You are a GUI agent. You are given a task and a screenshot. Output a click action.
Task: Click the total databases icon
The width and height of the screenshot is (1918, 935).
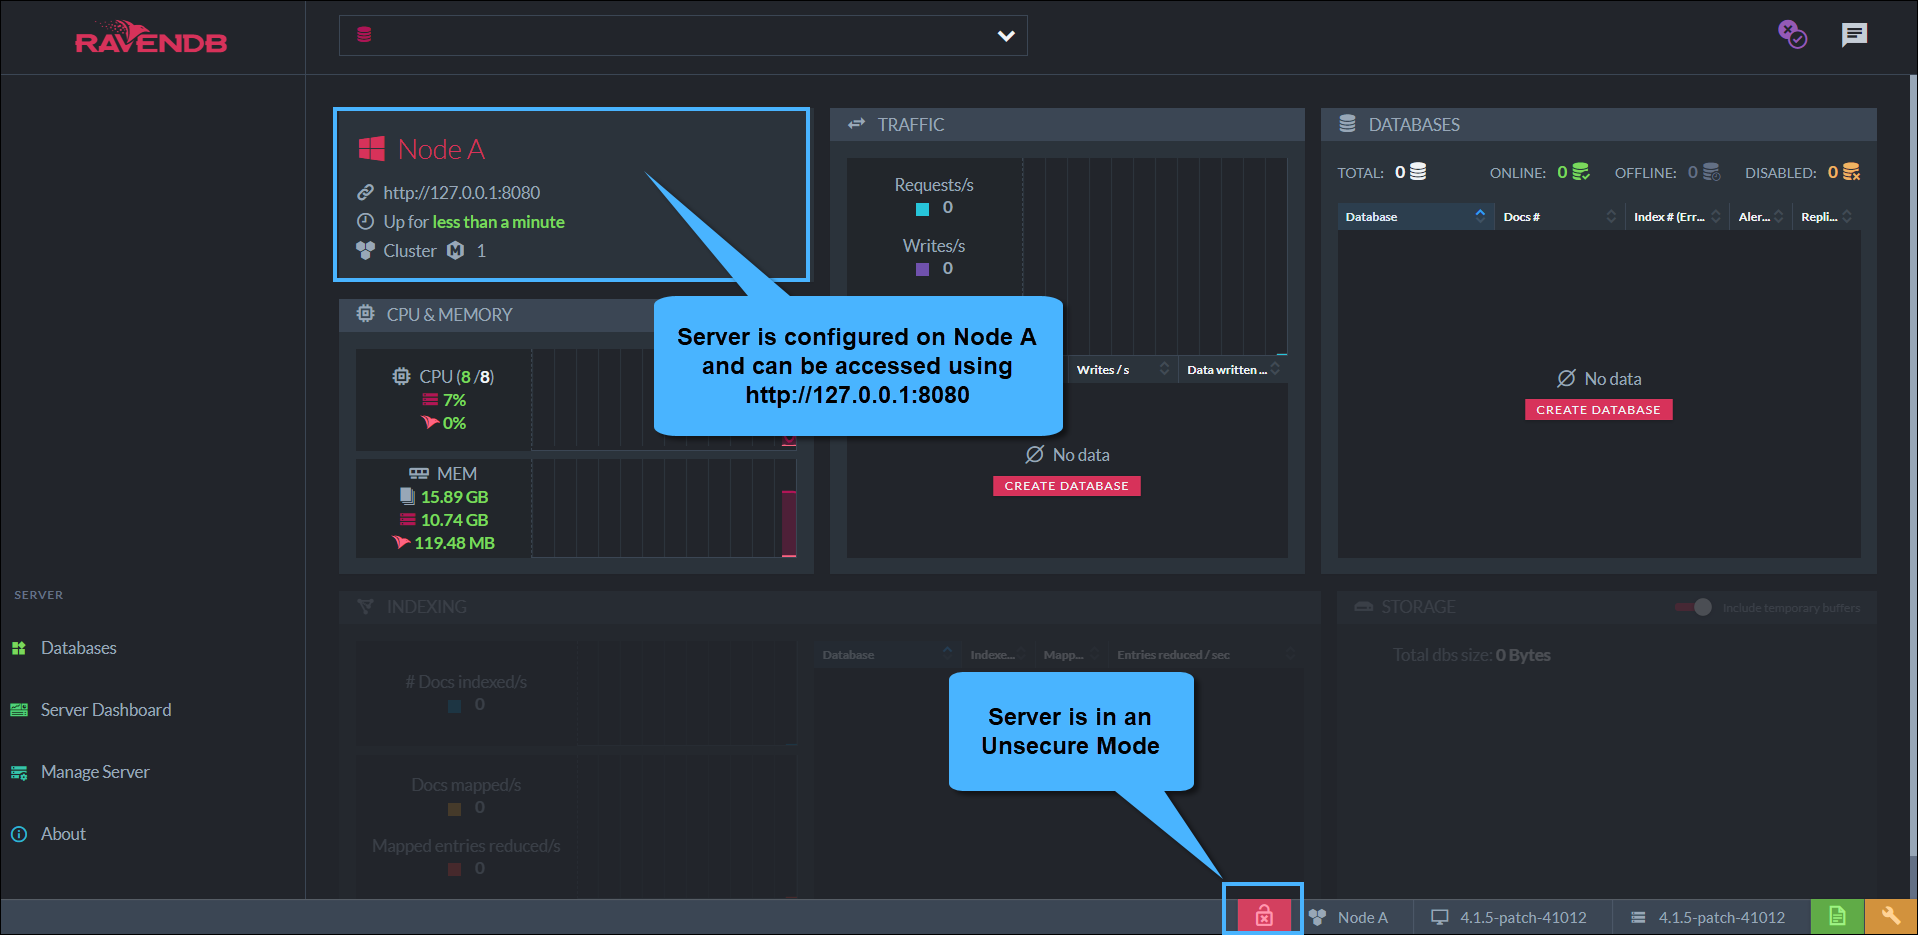[1418, 172]
